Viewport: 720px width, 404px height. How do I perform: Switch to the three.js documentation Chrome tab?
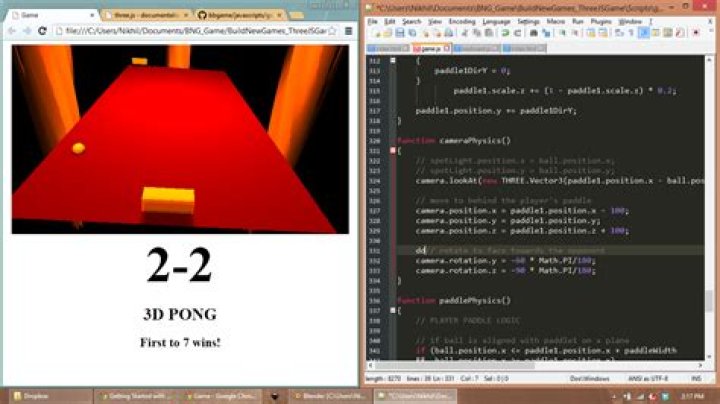(144, 15)
